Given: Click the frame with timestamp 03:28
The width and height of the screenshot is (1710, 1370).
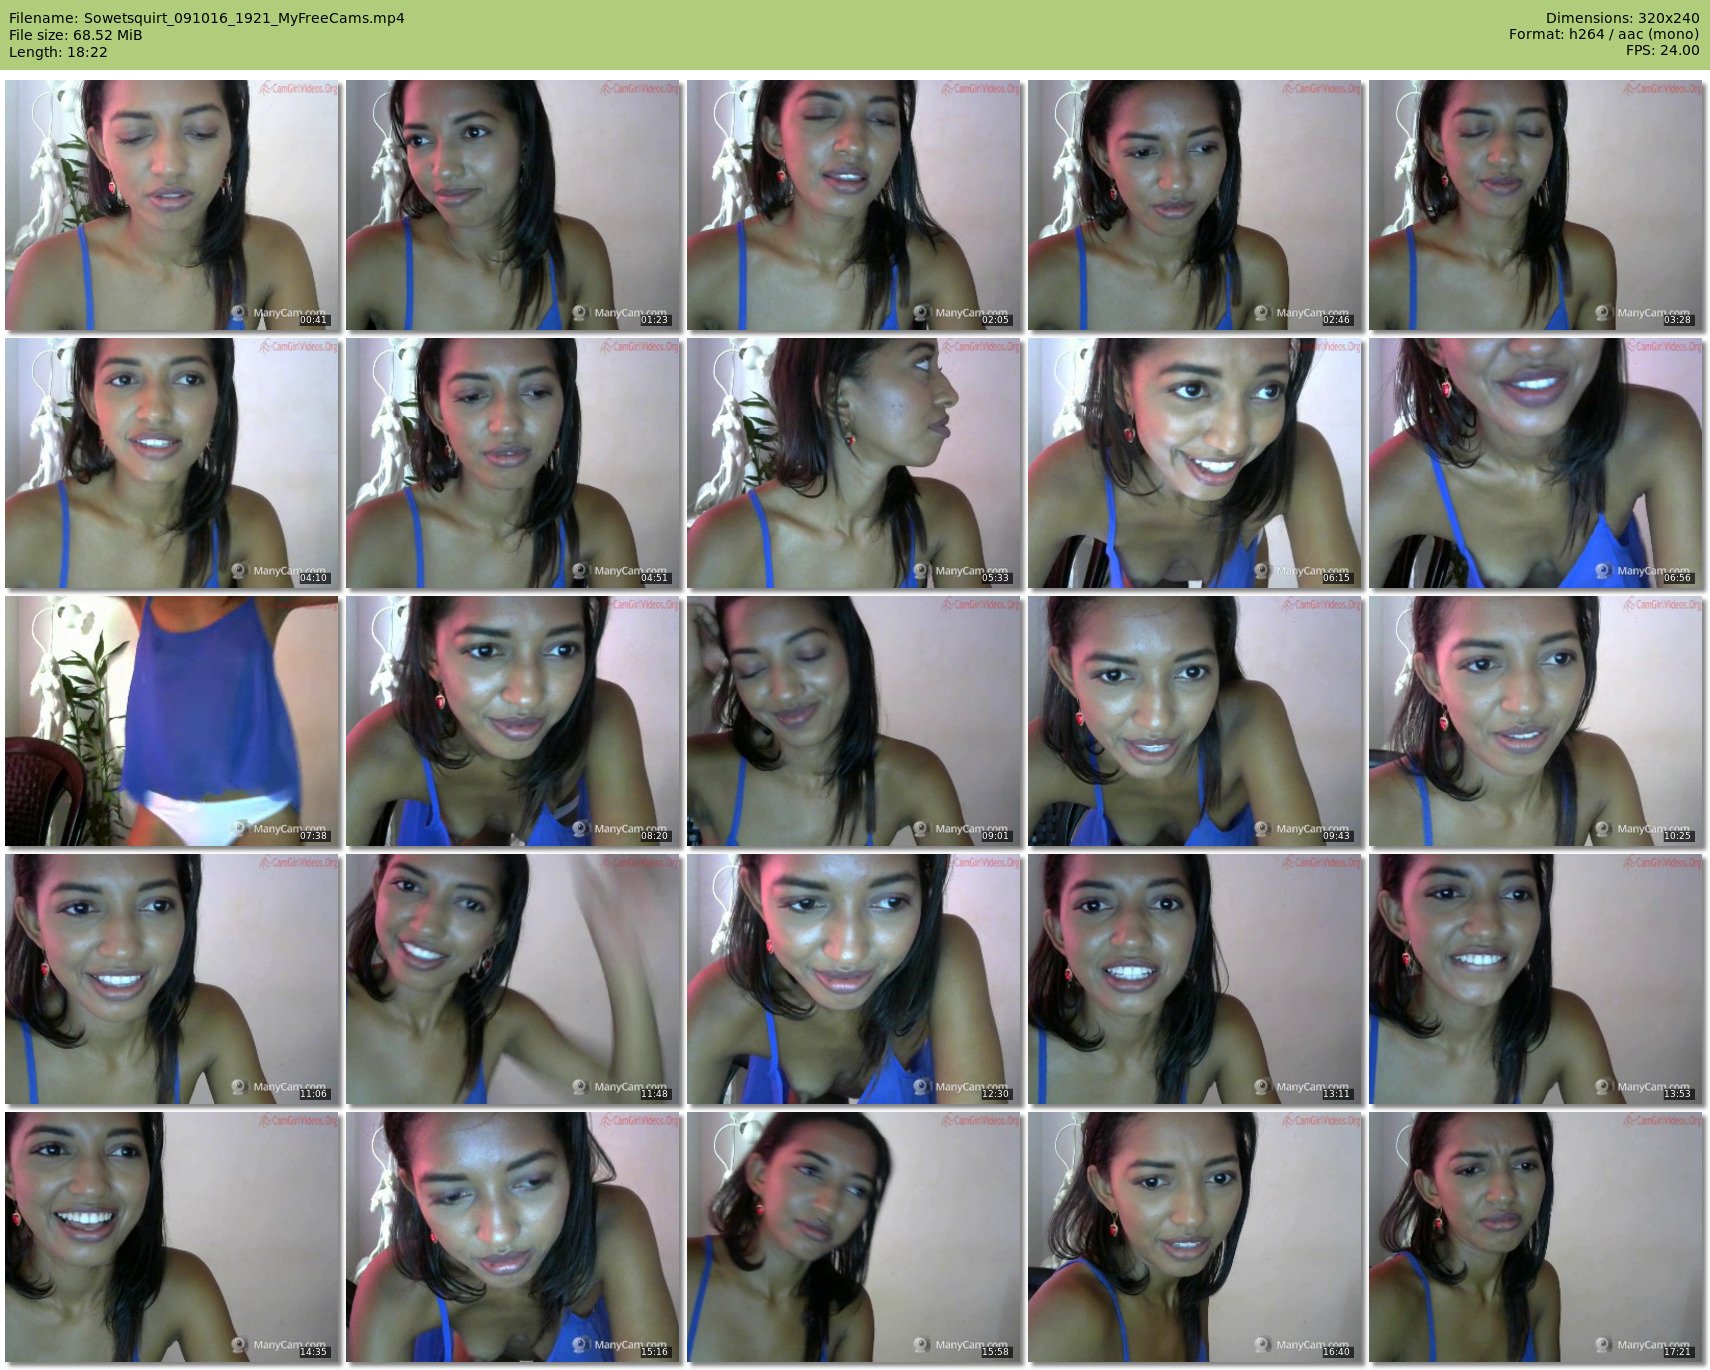Looking at the screenshot, I should point(1536,205).
